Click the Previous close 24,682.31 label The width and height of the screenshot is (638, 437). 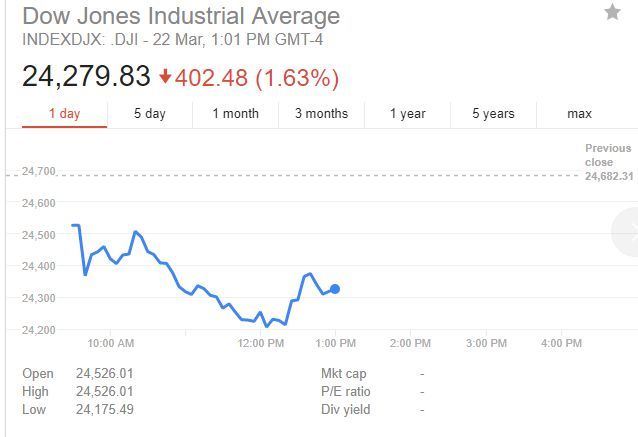pos(608,162)
